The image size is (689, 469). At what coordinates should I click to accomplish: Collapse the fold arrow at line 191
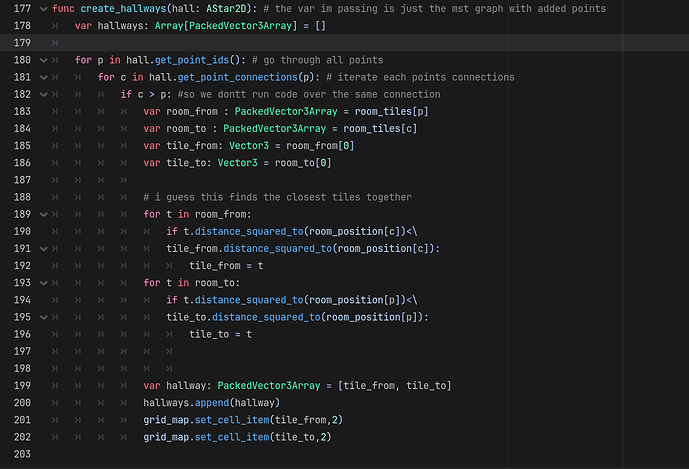[44, 249]
